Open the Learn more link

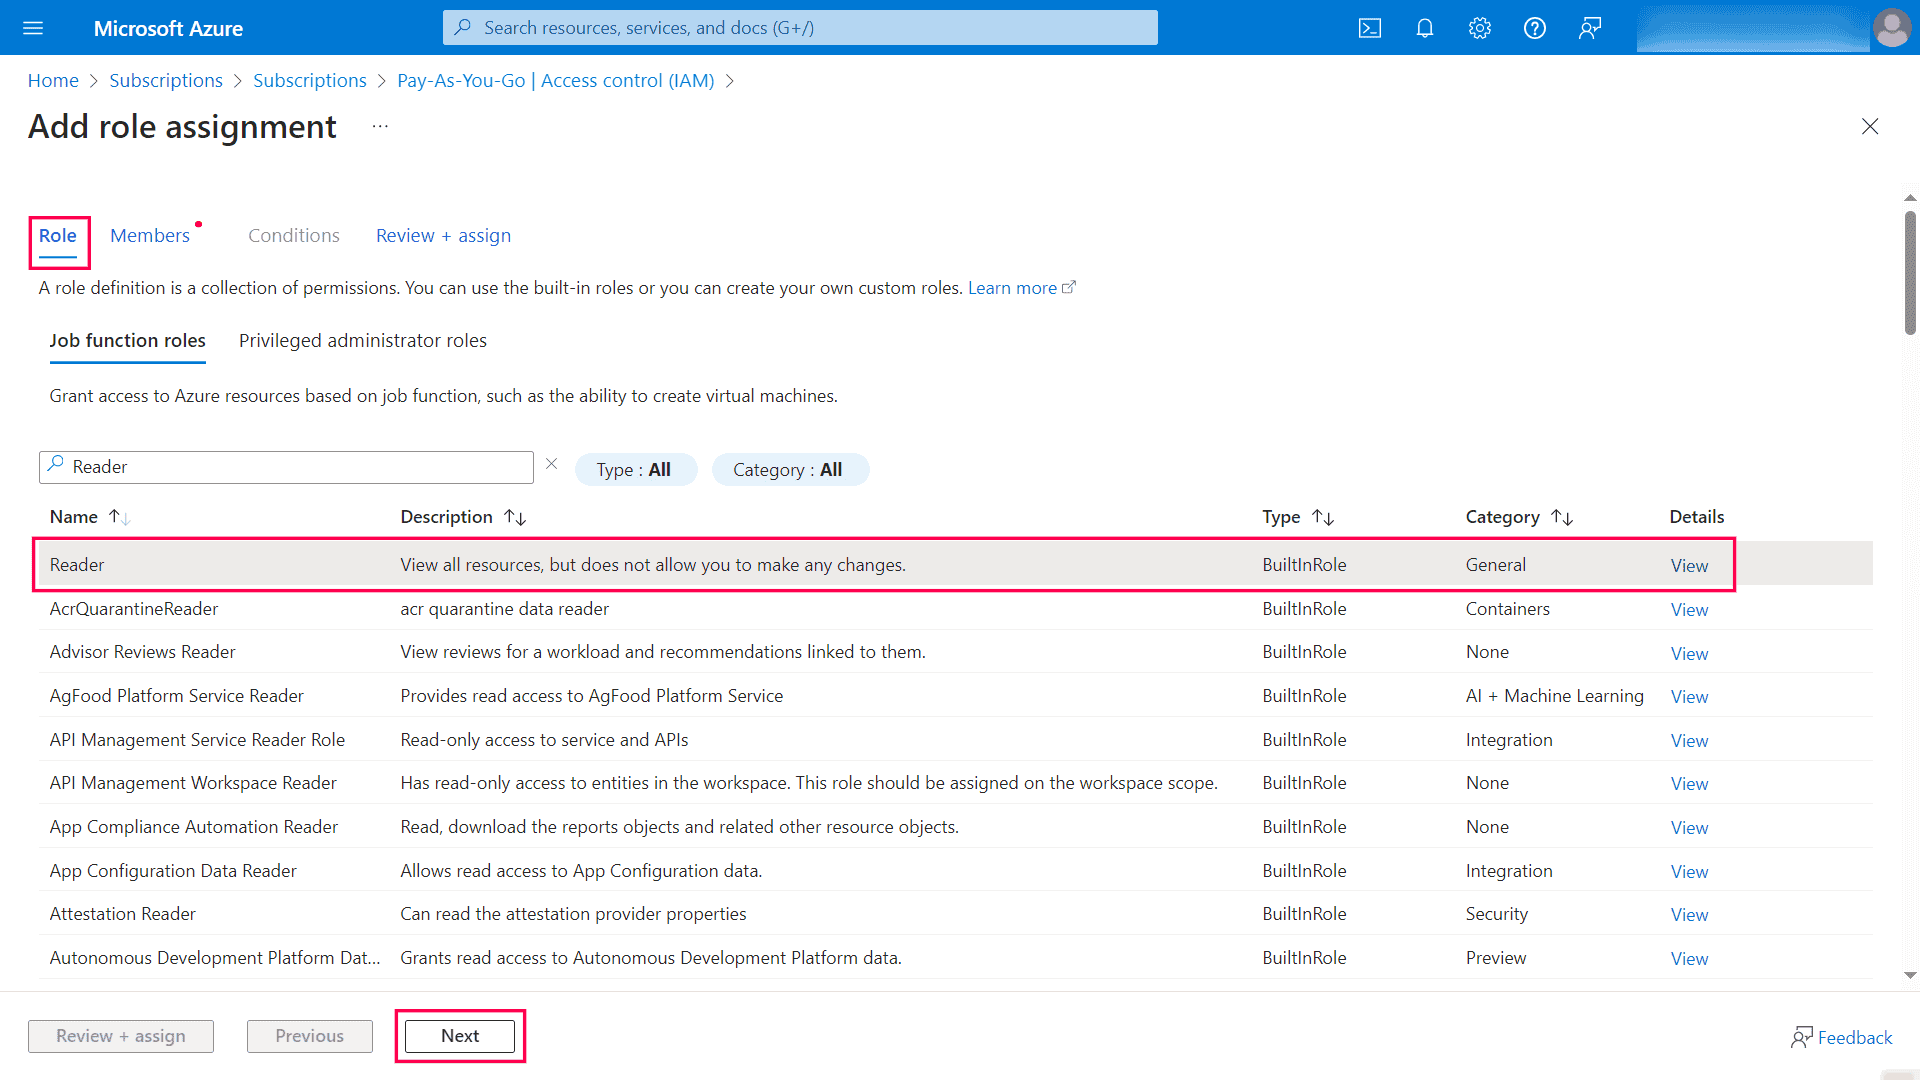(x=1013, y=287)
